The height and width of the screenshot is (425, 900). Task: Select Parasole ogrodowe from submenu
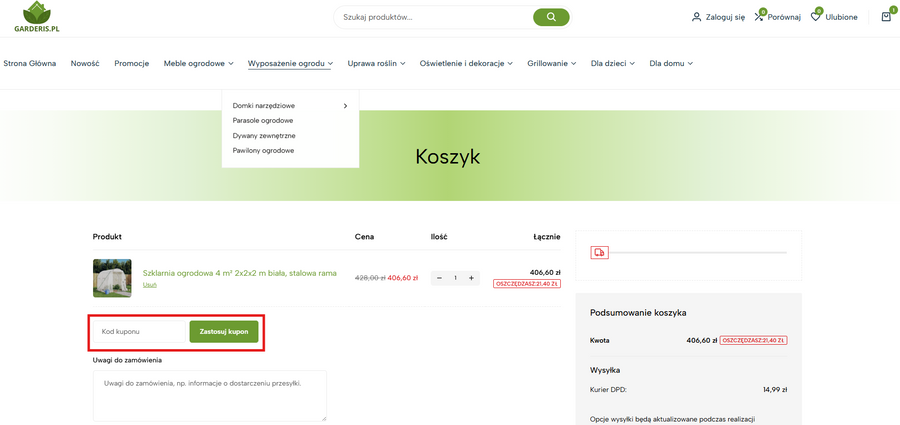point(263,120)
